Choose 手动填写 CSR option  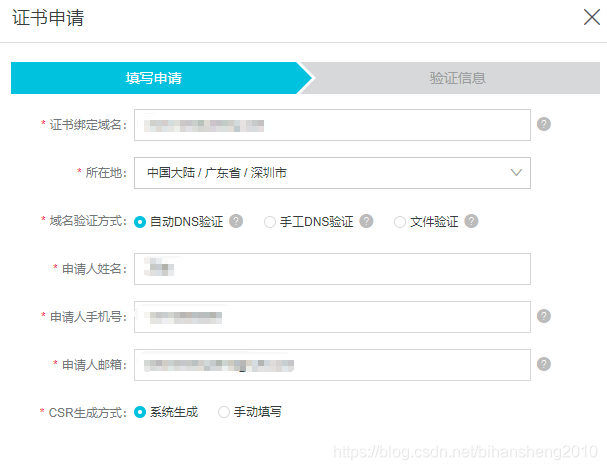224,412
